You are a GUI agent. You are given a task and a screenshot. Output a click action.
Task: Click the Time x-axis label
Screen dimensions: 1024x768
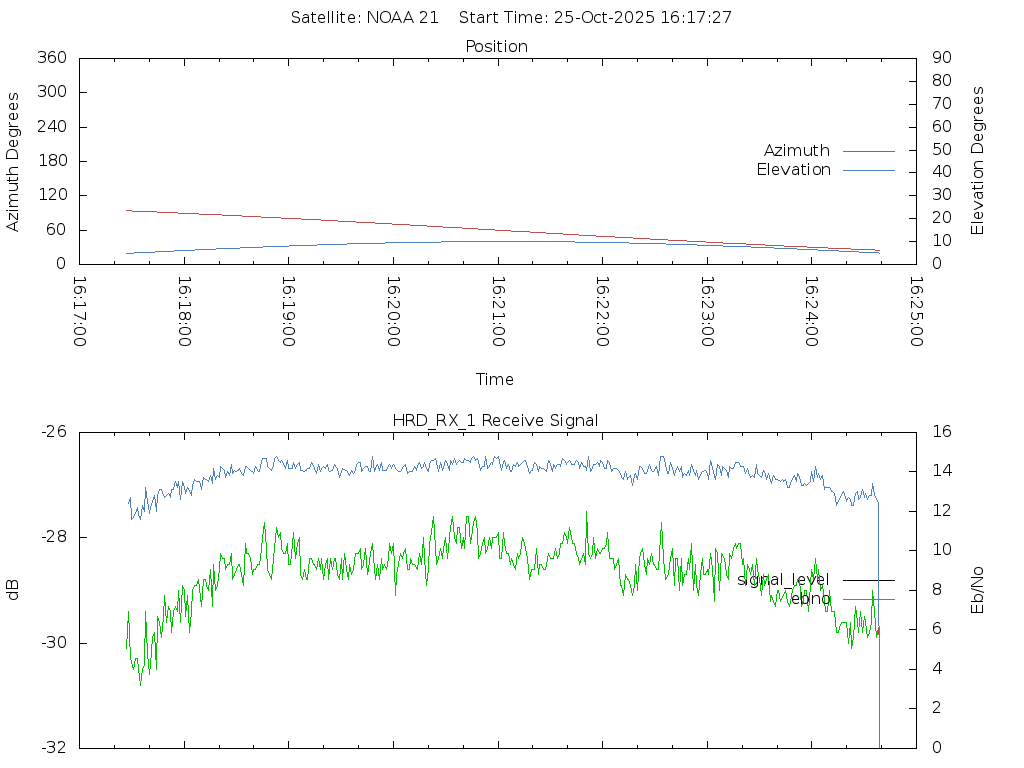[x=495, y=380]
